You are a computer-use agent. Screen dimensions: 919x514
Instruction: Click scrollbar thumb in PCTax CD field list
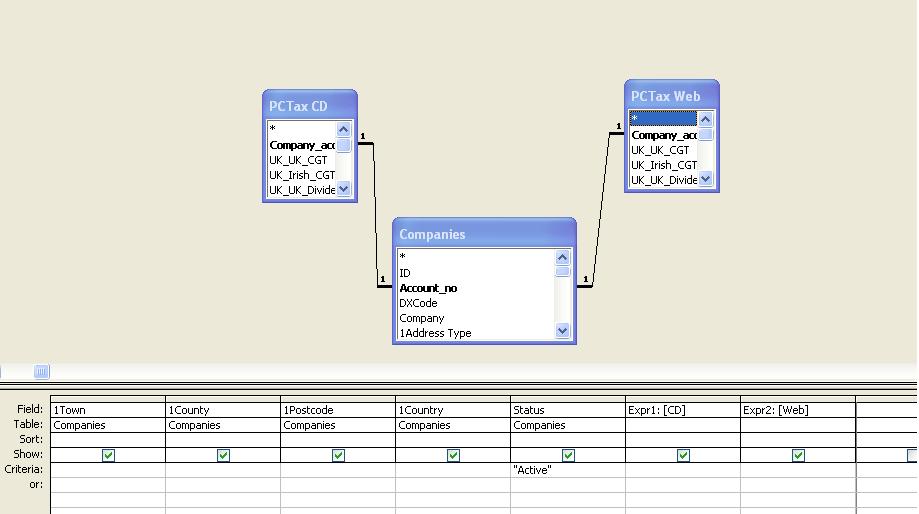[x=343, y=144]
